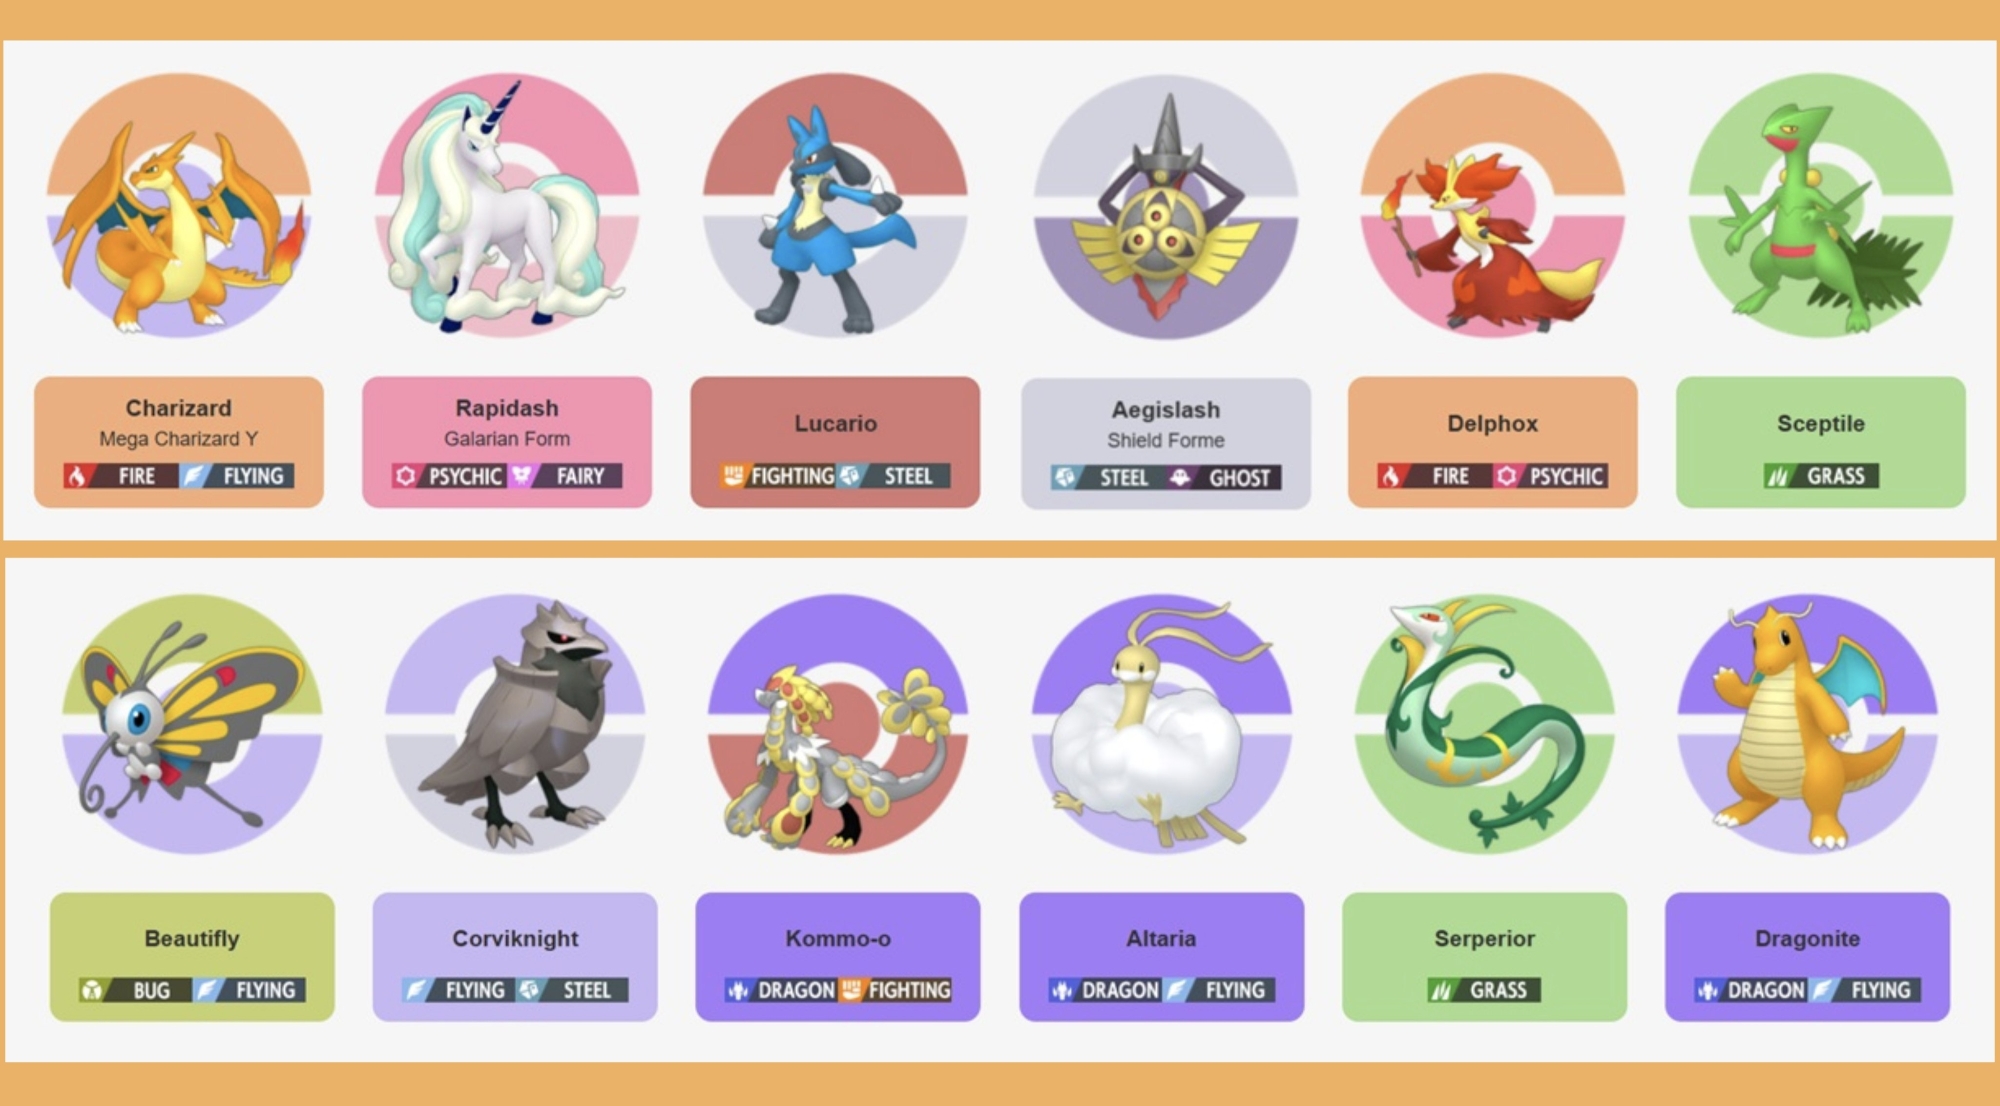Click Sceptile's GRASS type badge
This screenshot has height=1106, width=2000.
coord(1821,476)
